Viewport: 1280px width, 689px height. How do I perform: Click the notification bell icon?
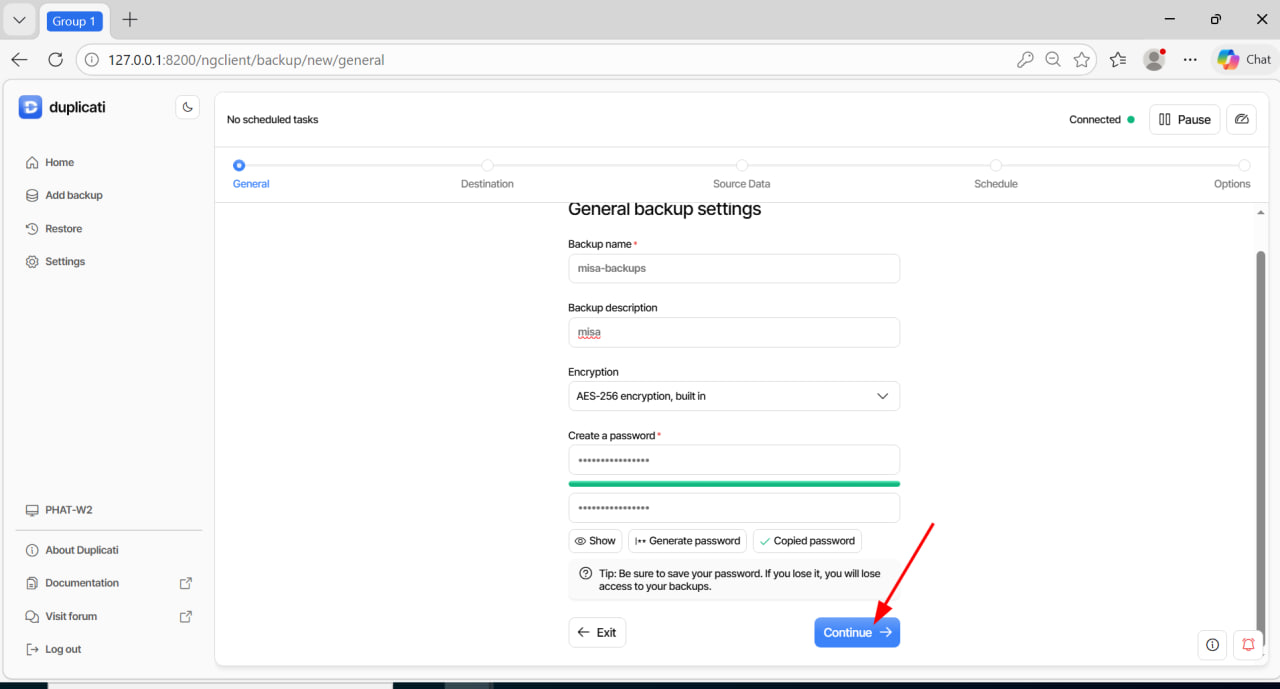click(1248, 645)
